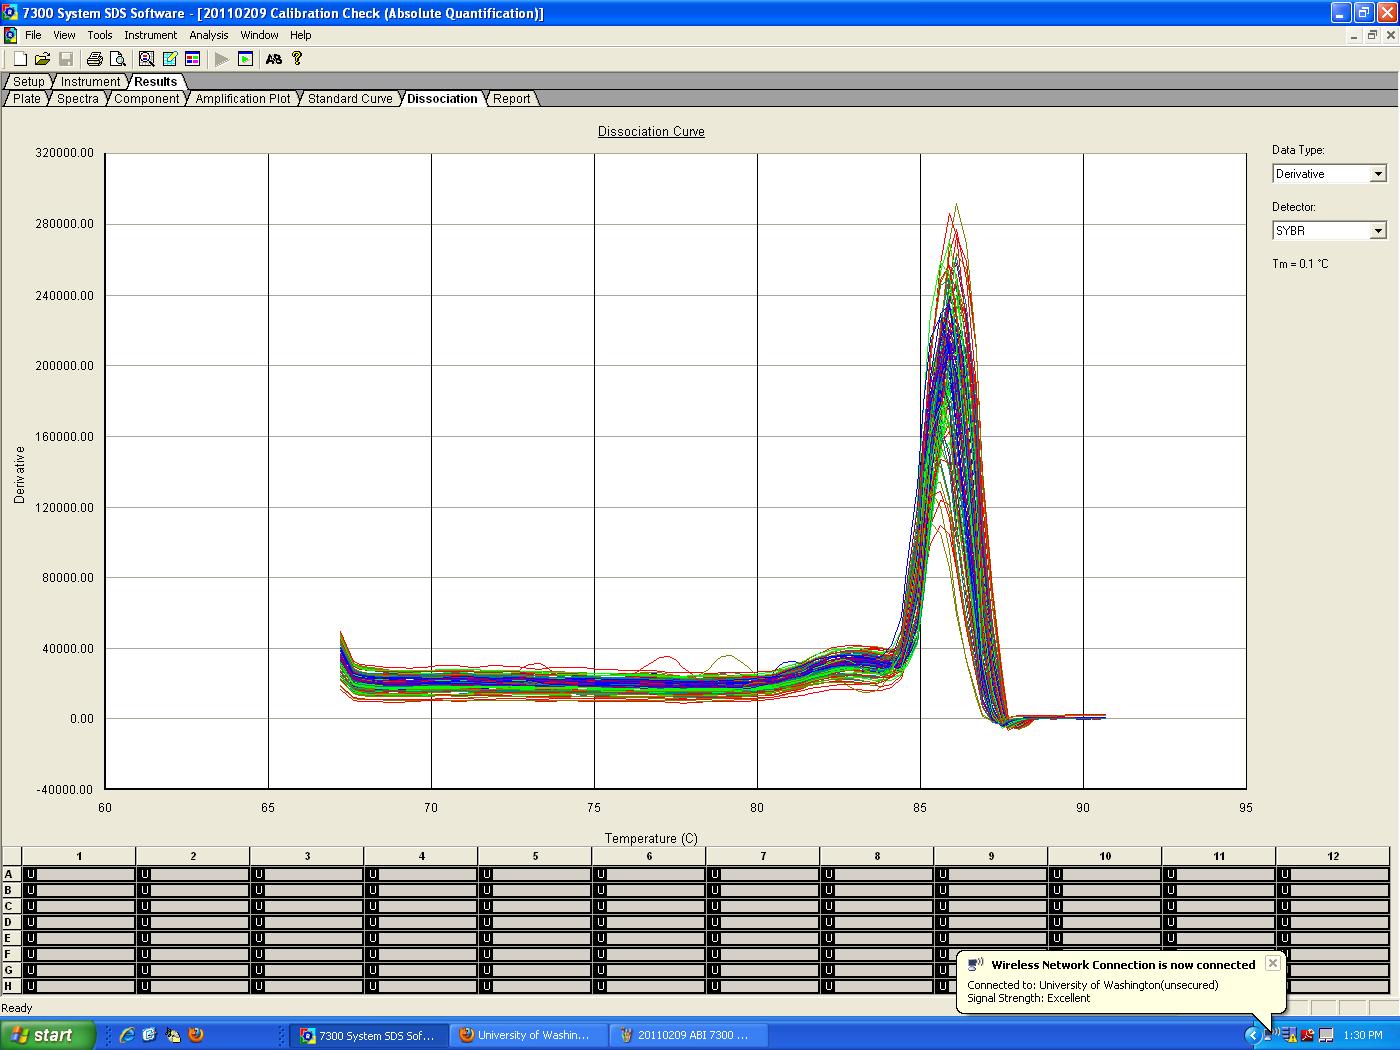Select plate row header A

pyautogui.click(x=10, y=874)
